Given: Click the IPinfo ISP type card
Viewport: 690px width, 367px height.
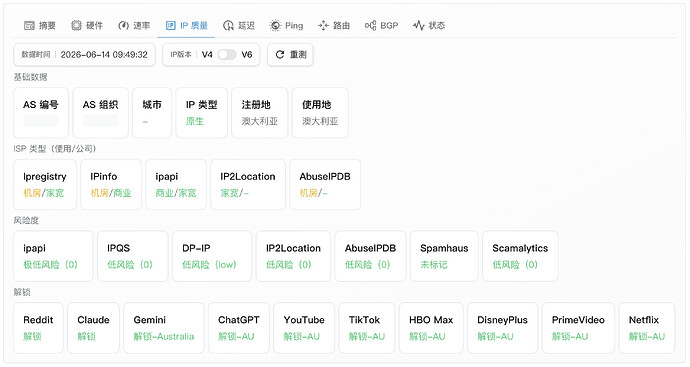Looking at the screenshot, I should [111, 184].
